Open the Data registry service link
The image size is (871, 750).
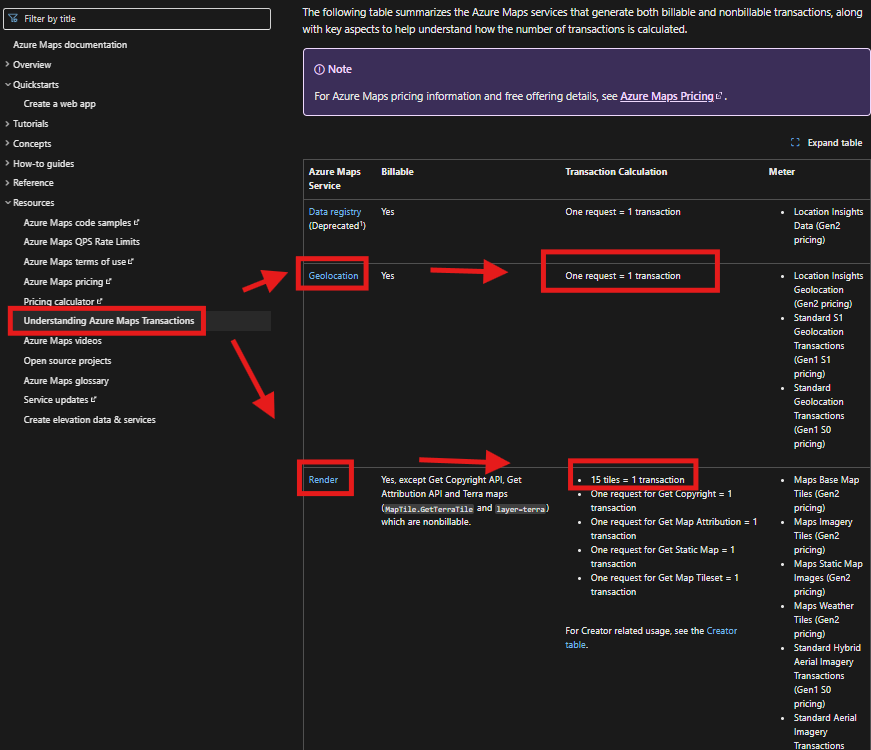click(x=335, y=212)
